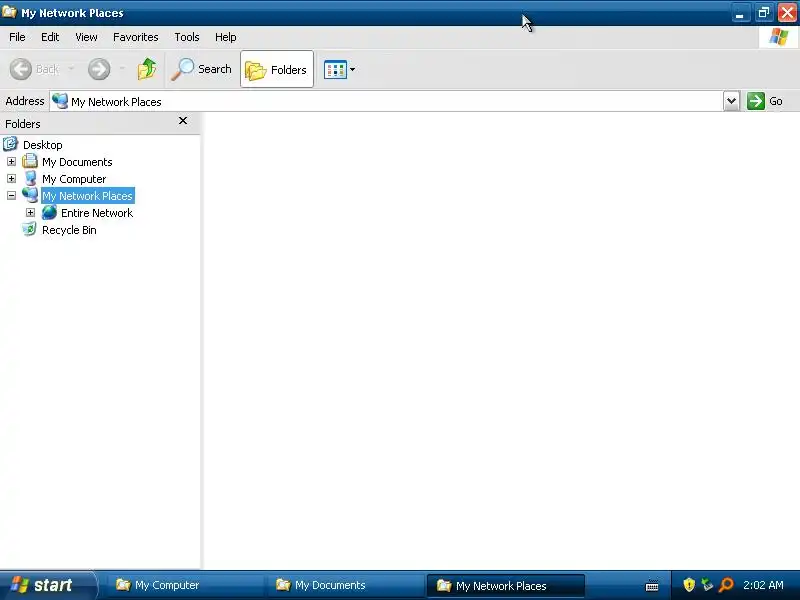Open the Start menu
Viewport: 800px width, 600px height.
tap(47, 585)
